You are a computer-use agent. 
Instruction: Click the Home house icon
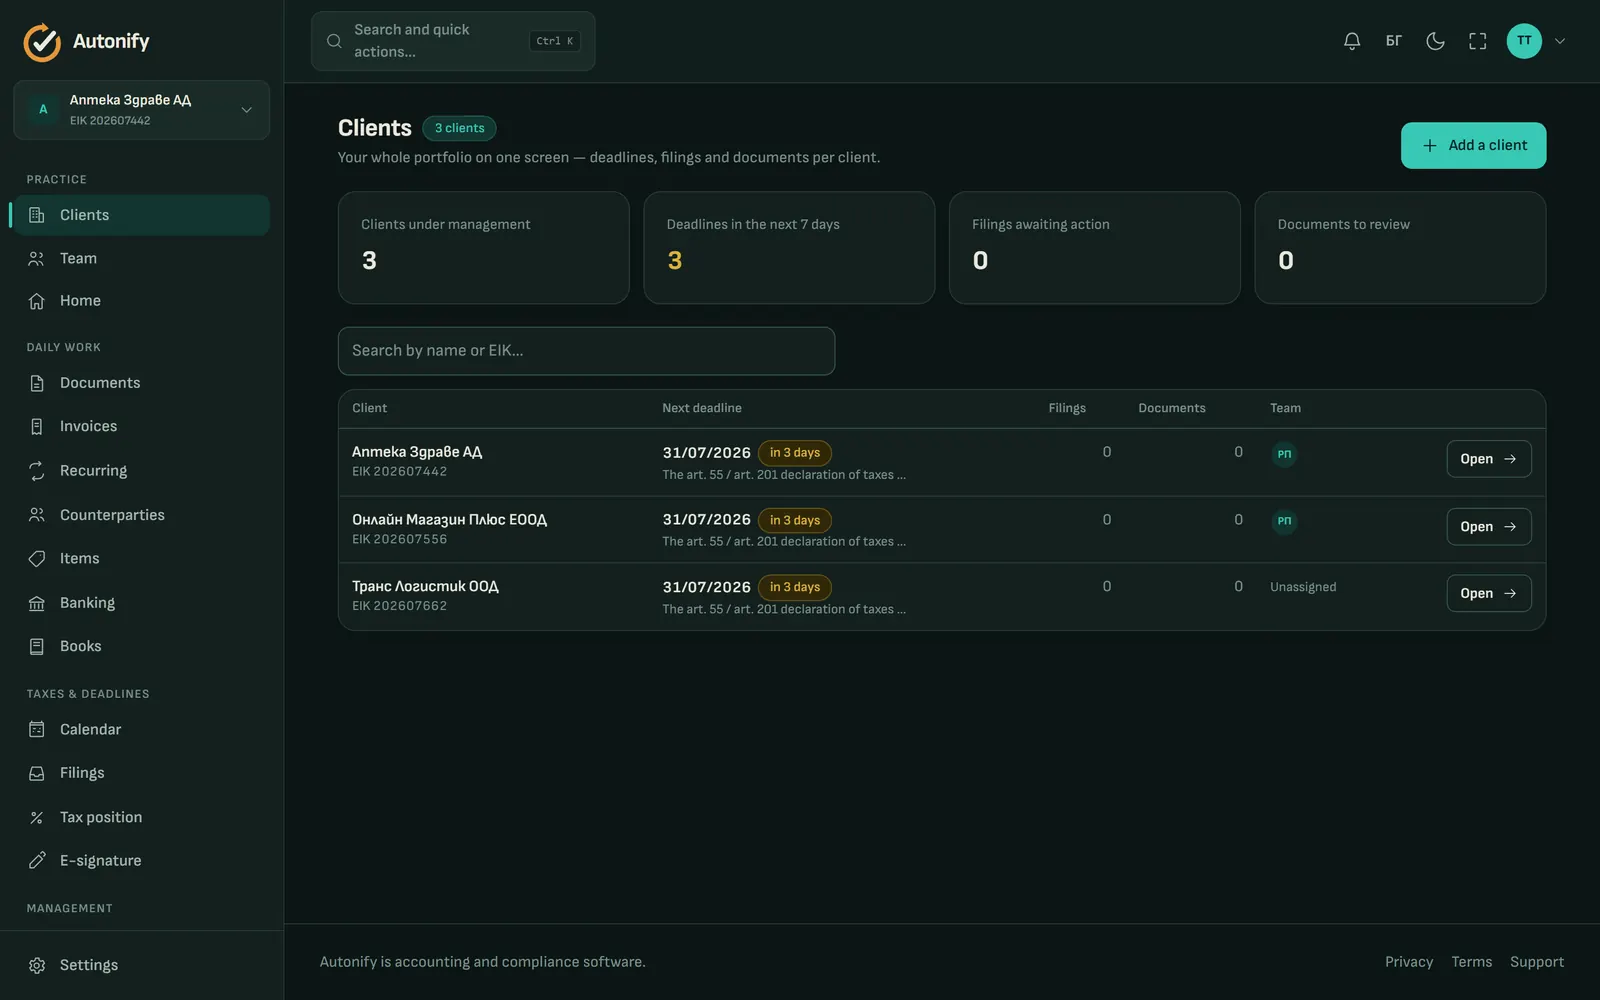[37, 301]
